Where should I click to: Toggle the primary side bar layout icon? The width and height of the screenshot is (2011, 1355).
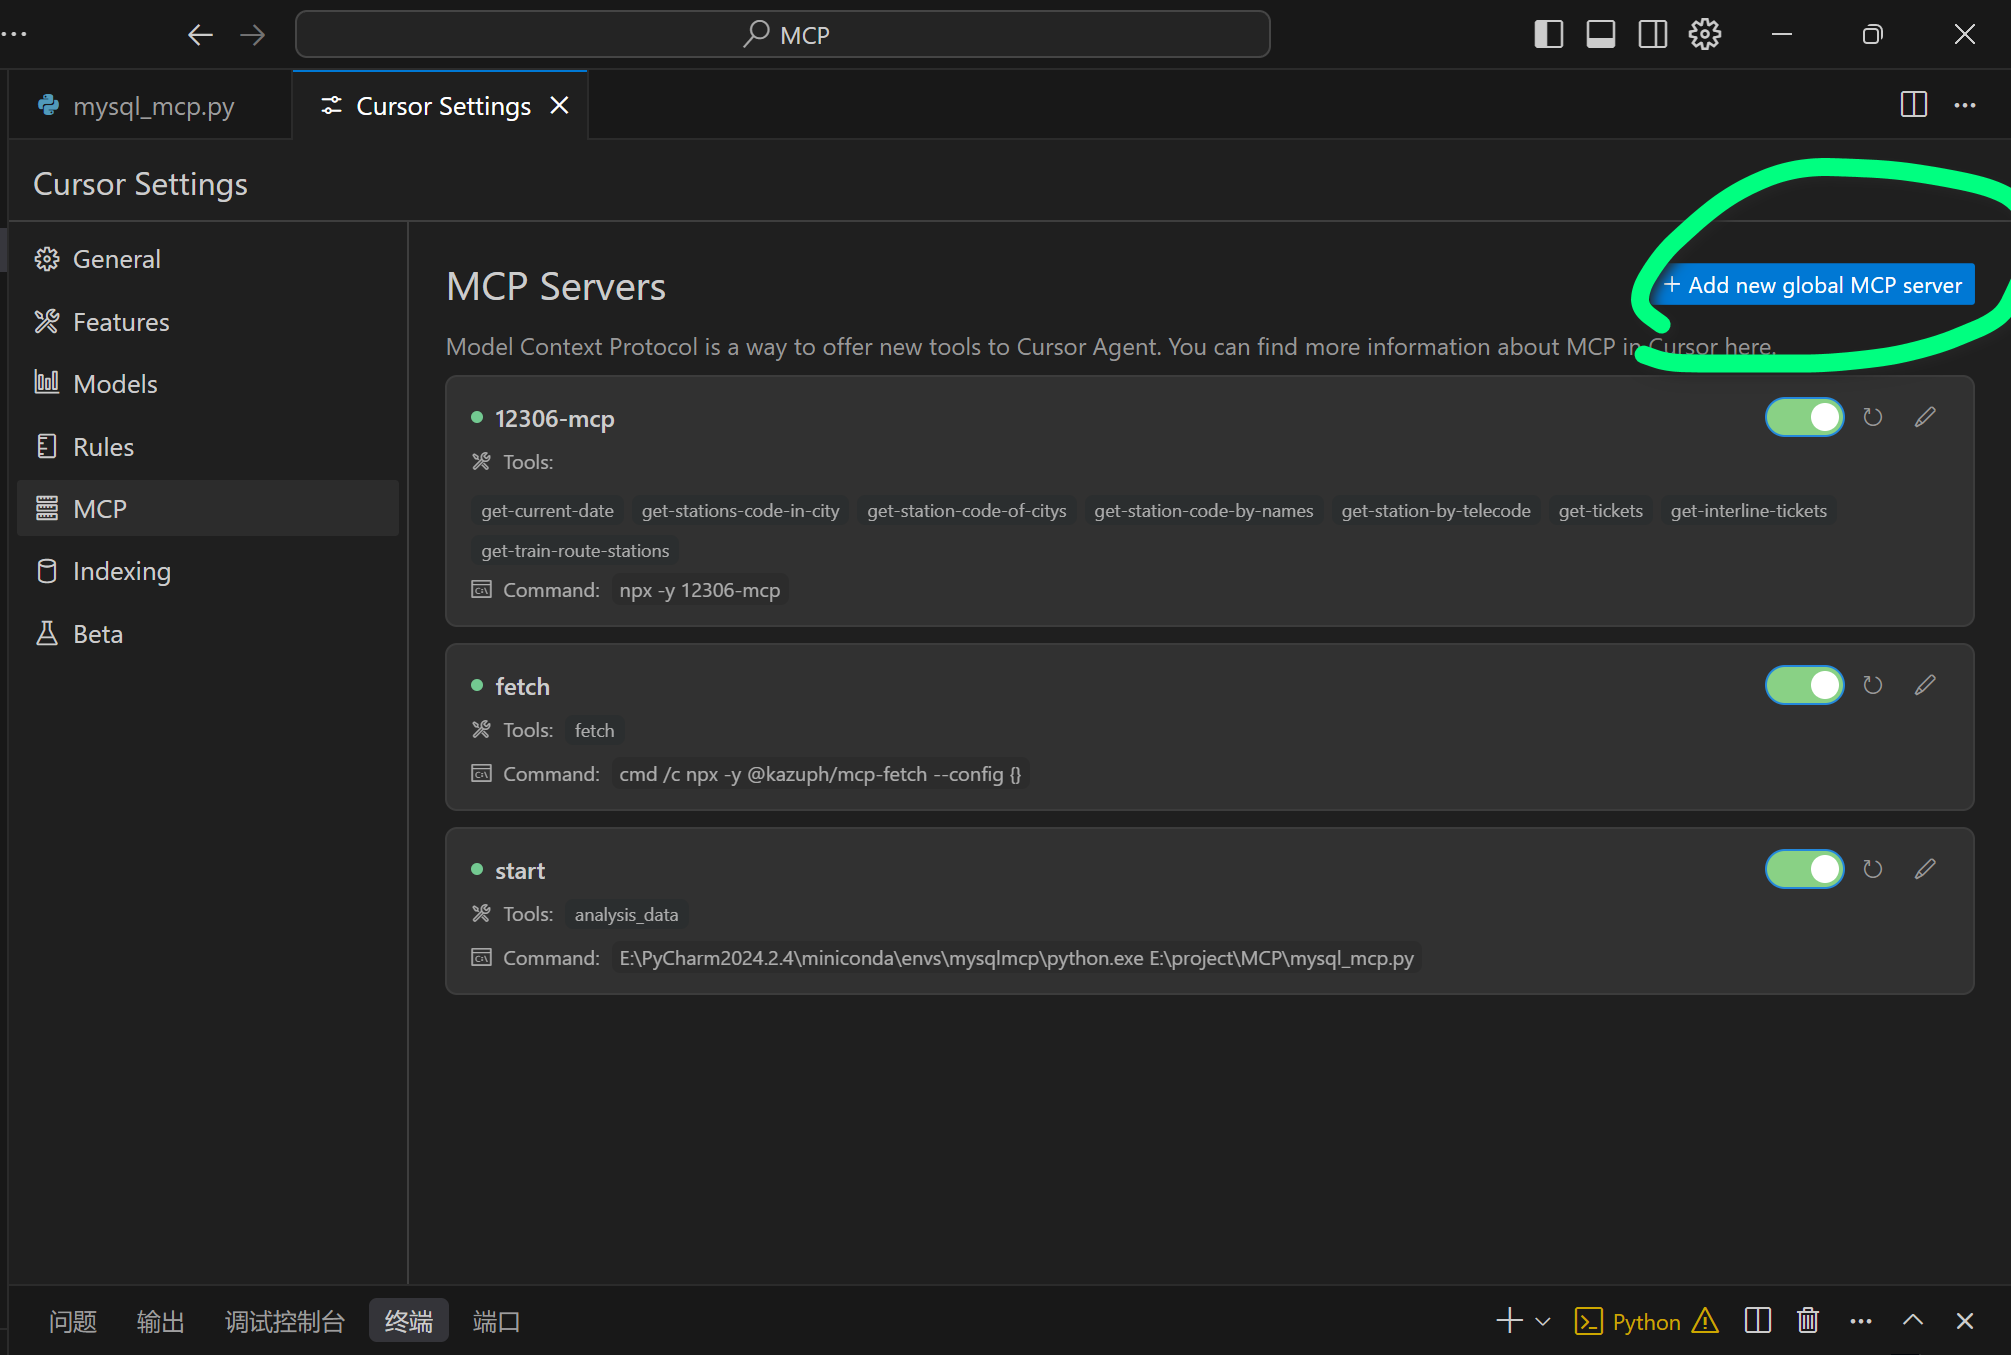tap(1548, 35)
